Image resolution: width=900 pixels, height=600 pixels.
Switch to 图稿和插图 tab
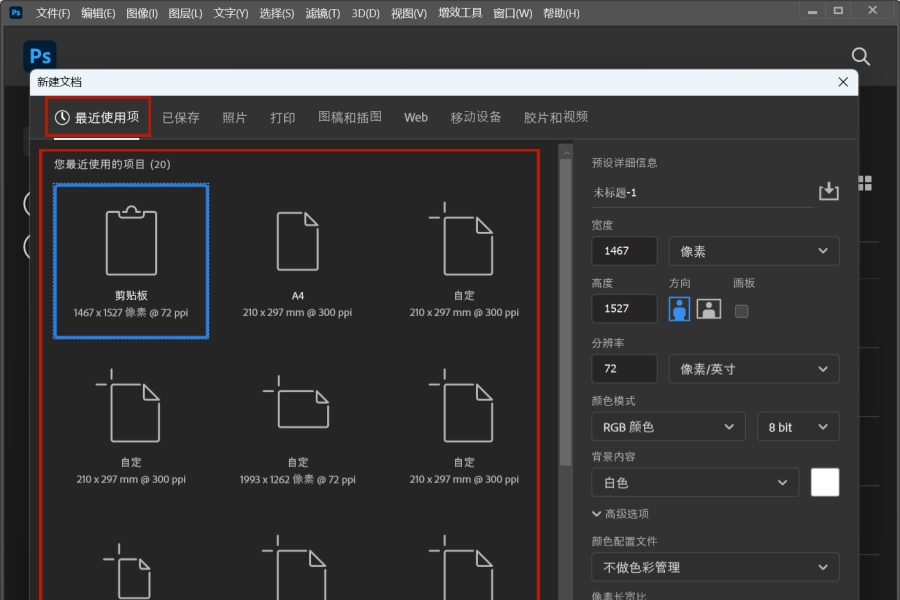coord(350,117)
